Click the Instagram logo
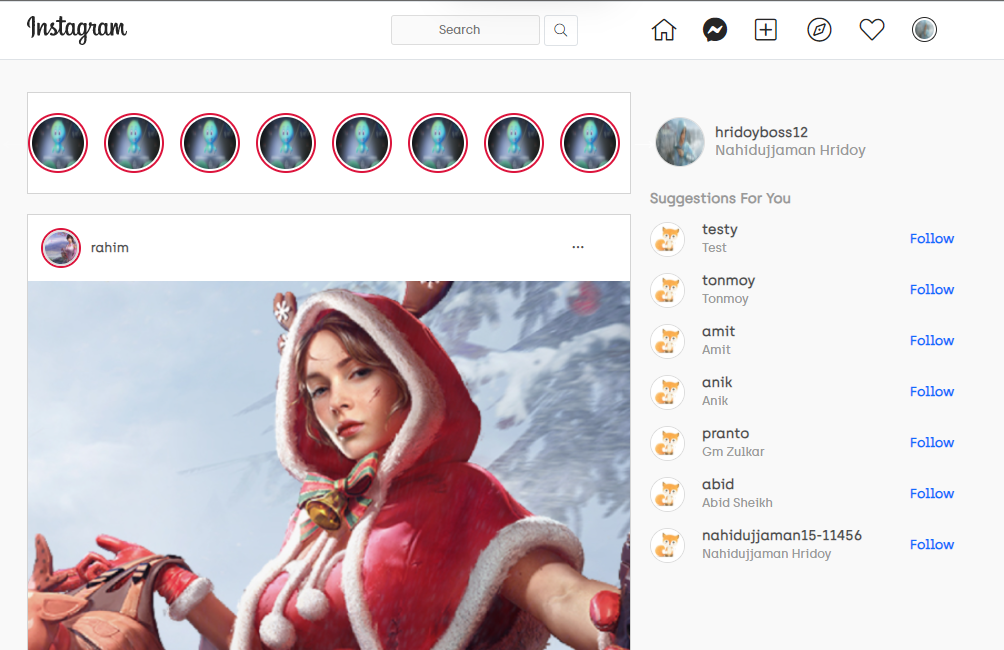 coord(77,29)
